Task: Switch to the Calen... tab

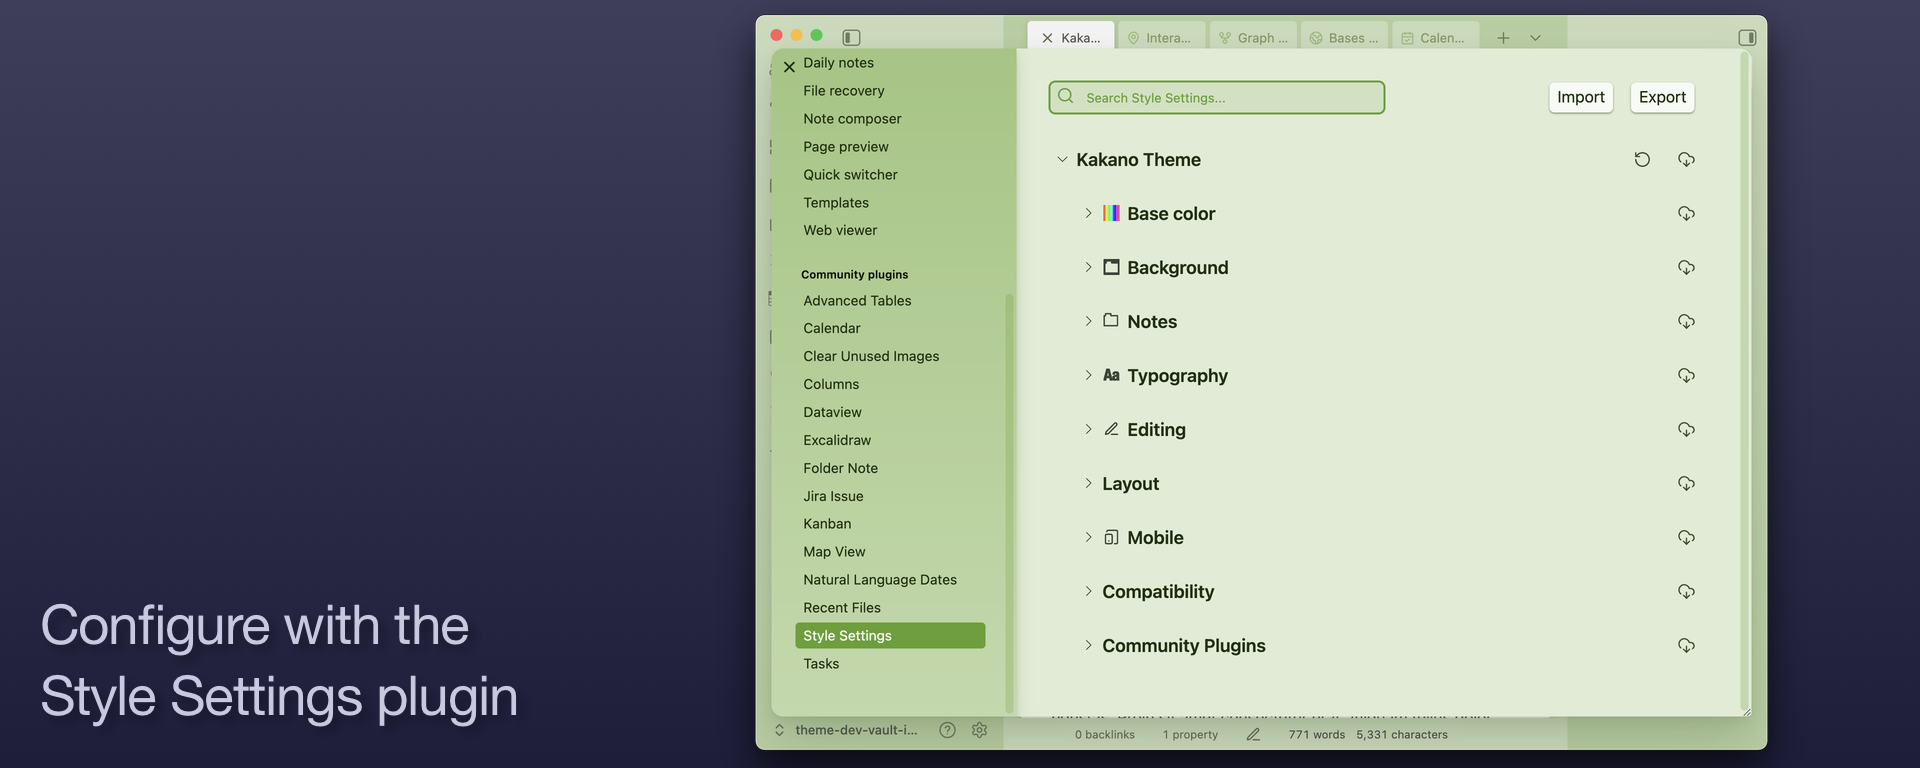Action: tap(1435, 38)
